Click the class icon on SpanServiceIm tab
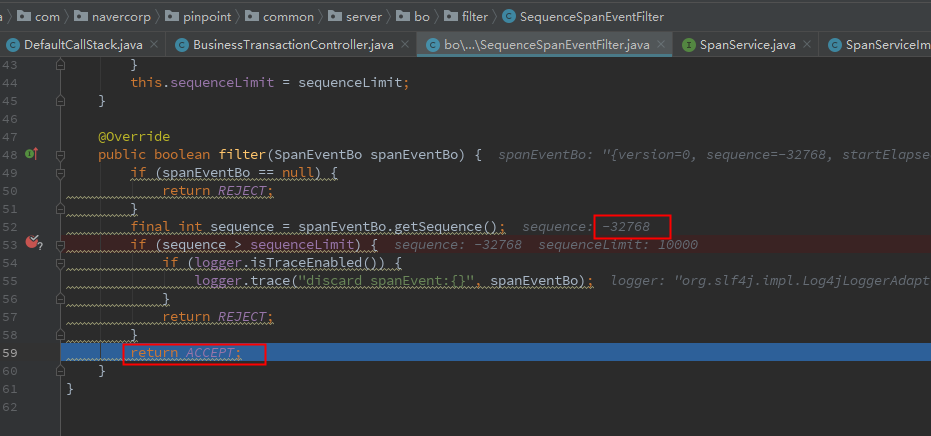This screenshot has height=436, width=931. pyautogui.click(x=835, y=45)
